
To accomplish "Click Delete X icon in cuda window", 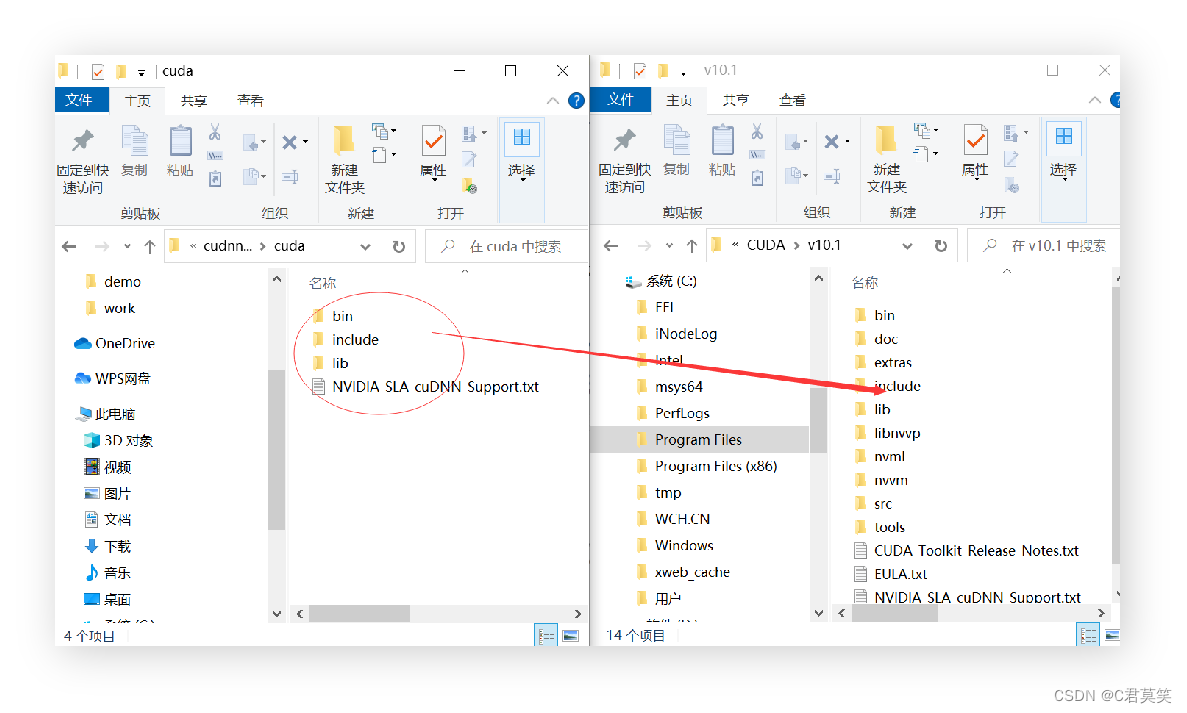I will [x=289, y=142].
